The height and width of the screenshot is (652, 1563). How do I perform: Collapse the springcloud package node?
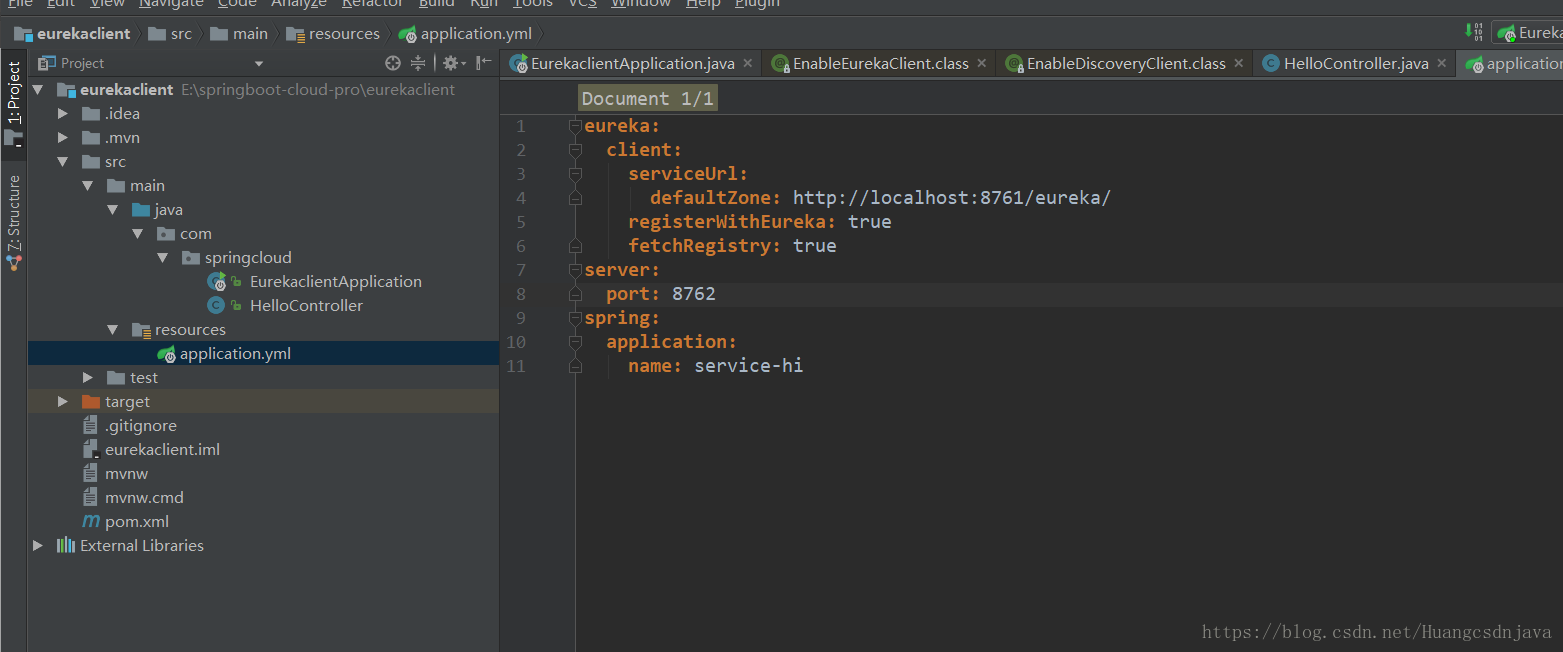click(163, 258)
